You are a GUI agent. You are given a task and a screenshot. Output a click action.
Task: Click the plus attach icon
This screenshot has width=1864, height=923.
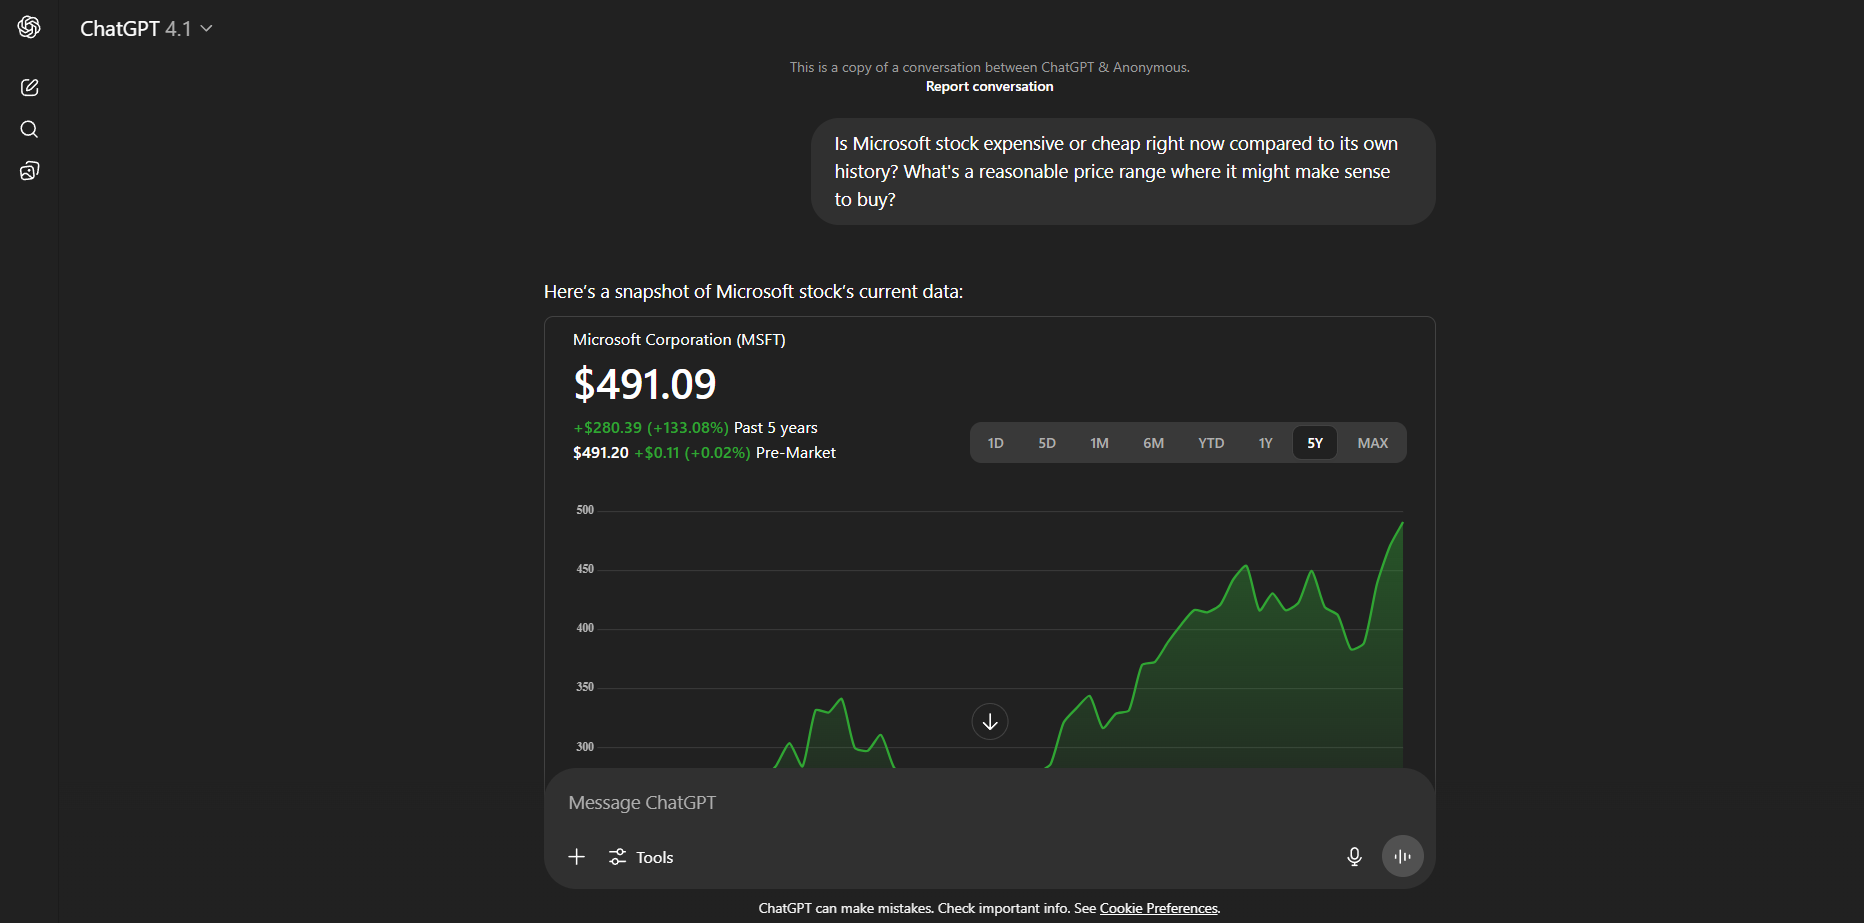577,857
